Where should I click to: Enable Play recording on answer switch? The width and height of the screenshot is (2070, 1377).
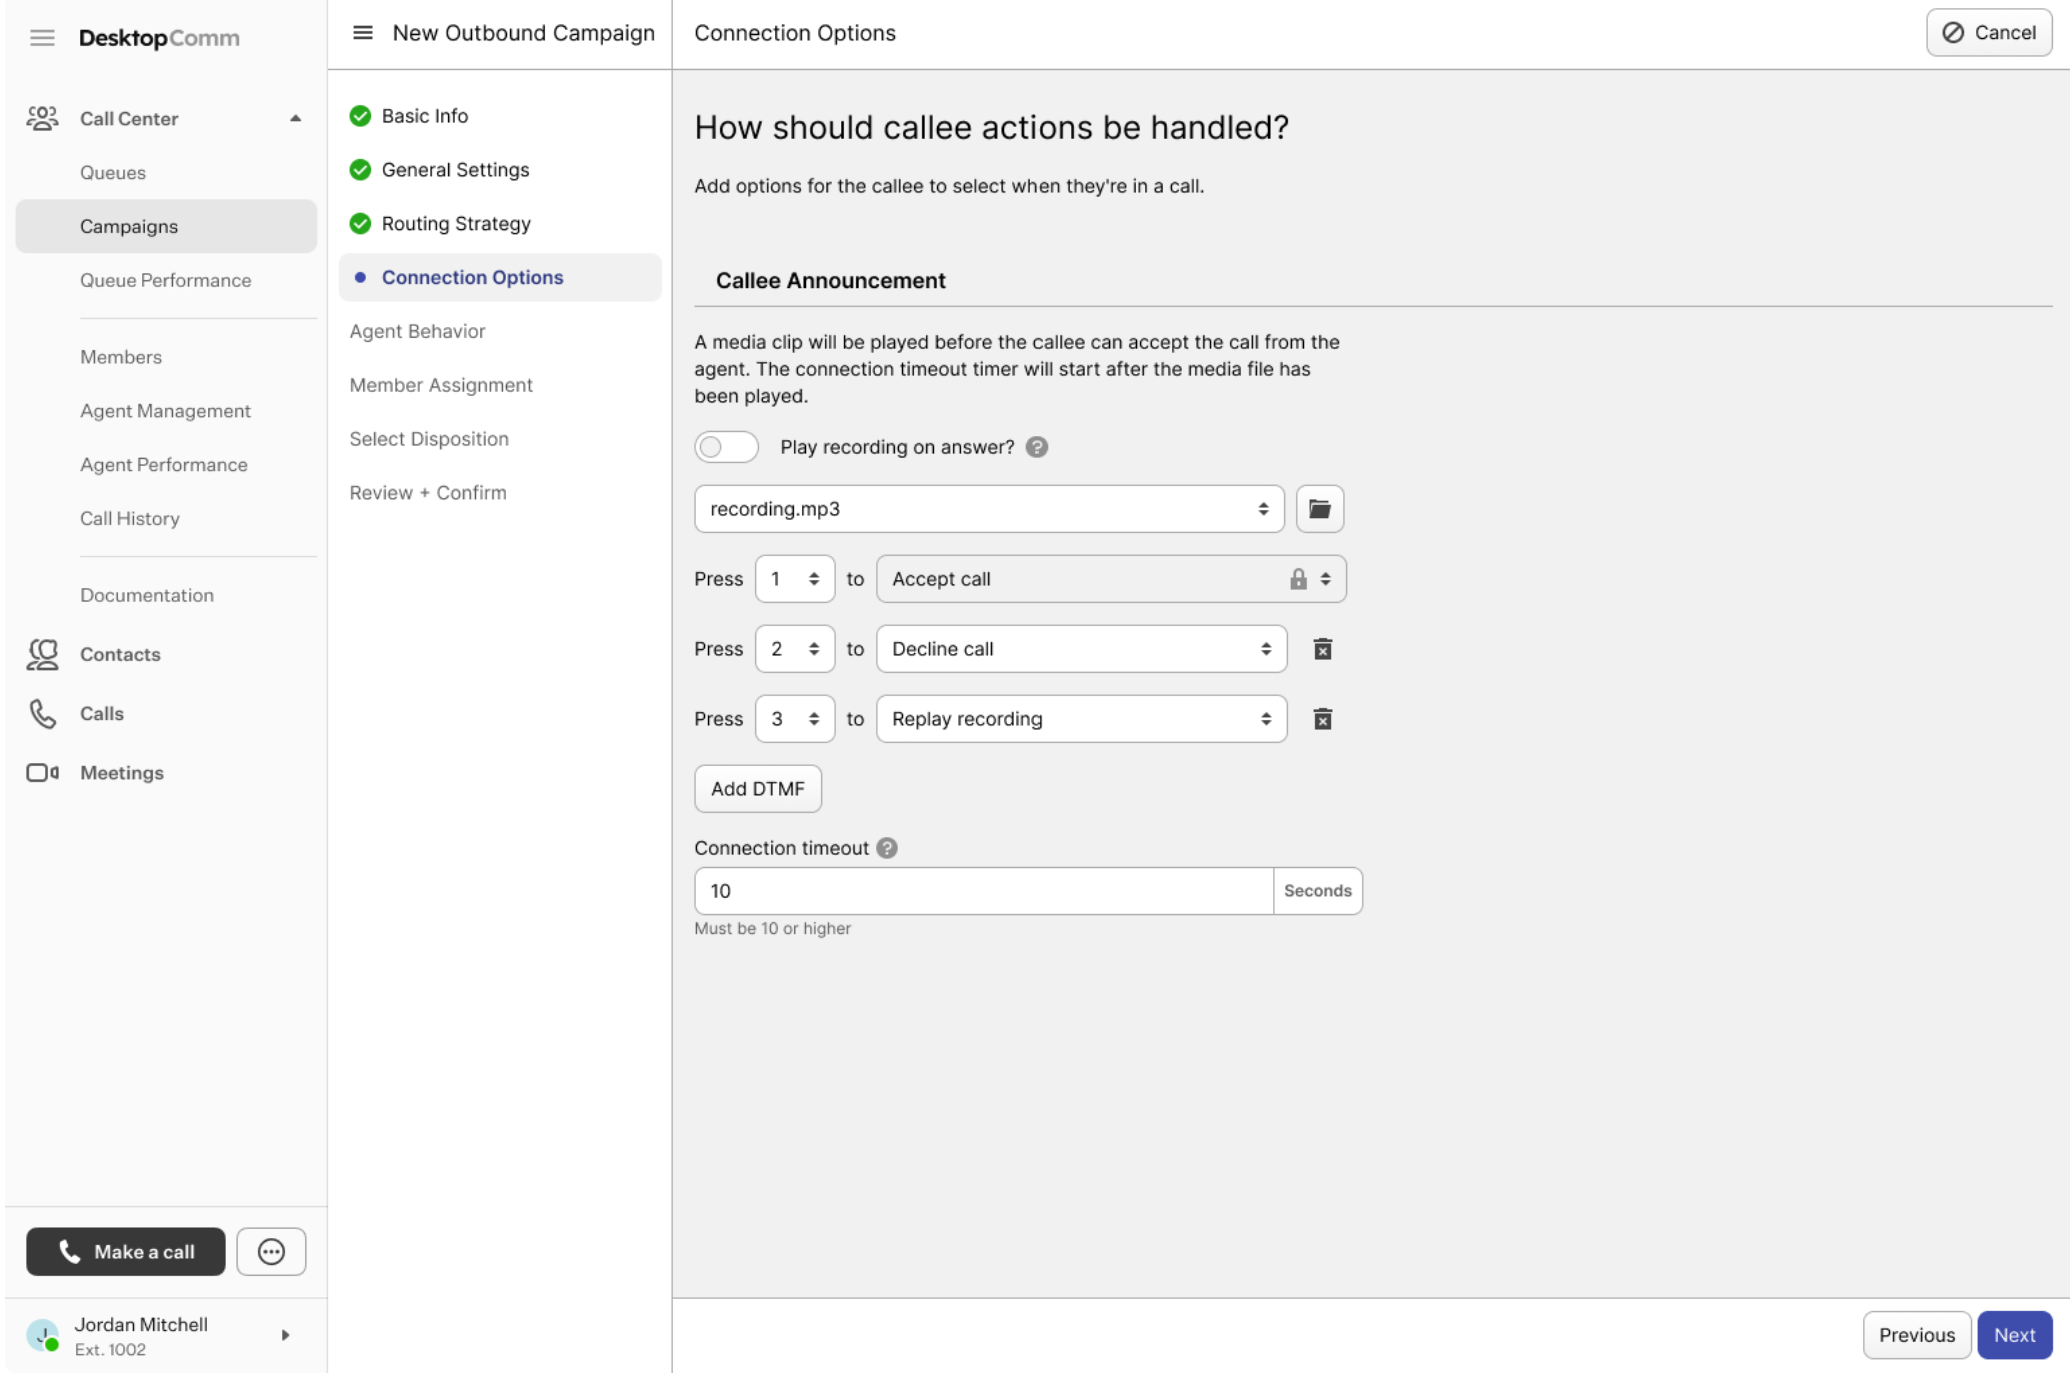pos(726,447)
